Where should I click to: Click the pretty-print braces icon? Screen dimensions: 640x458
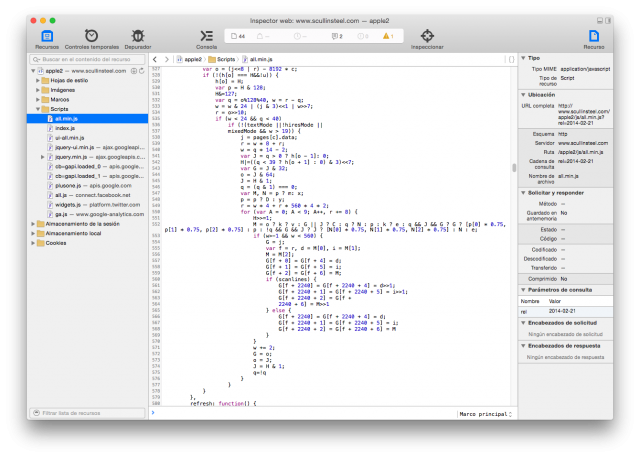(x=510, y=60)
